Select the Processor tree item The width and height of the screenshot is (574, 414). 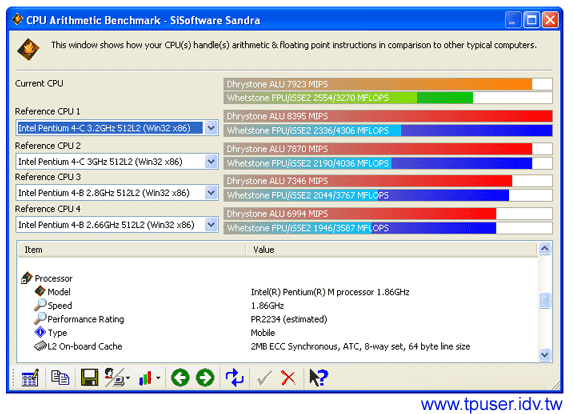[x=53, y=279]
